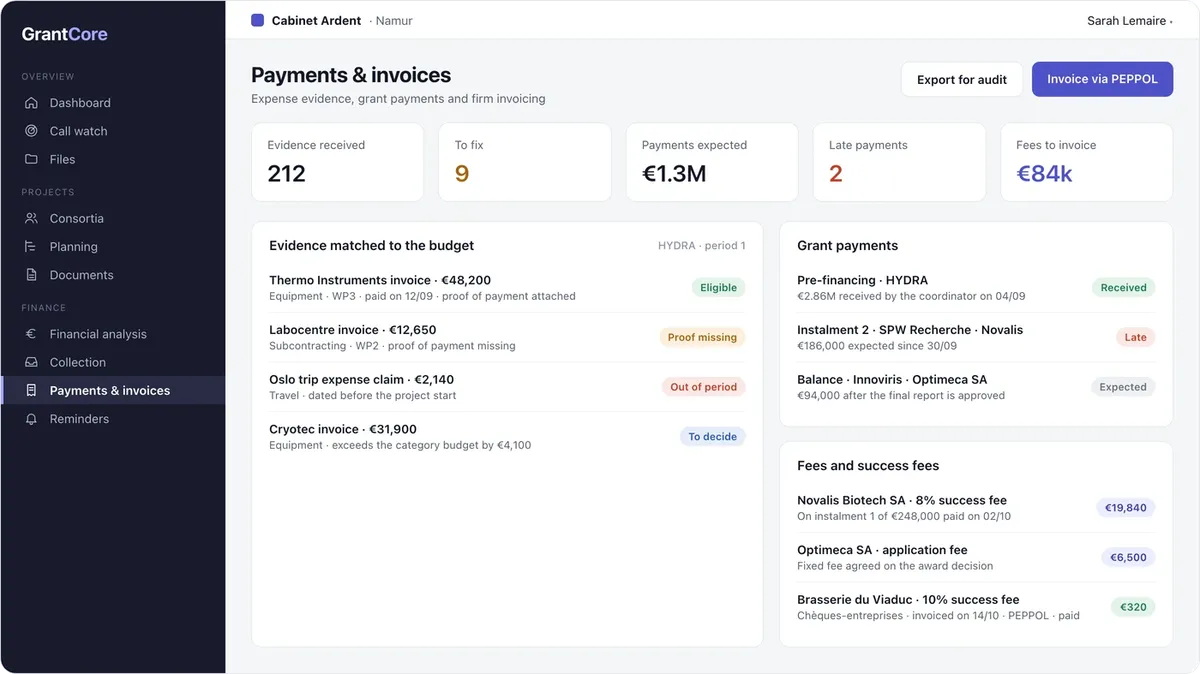This screenshot has width=1200, height=674.
Task: Select Cryotec invoice · €31,900
Action: (x=507, y=437)
